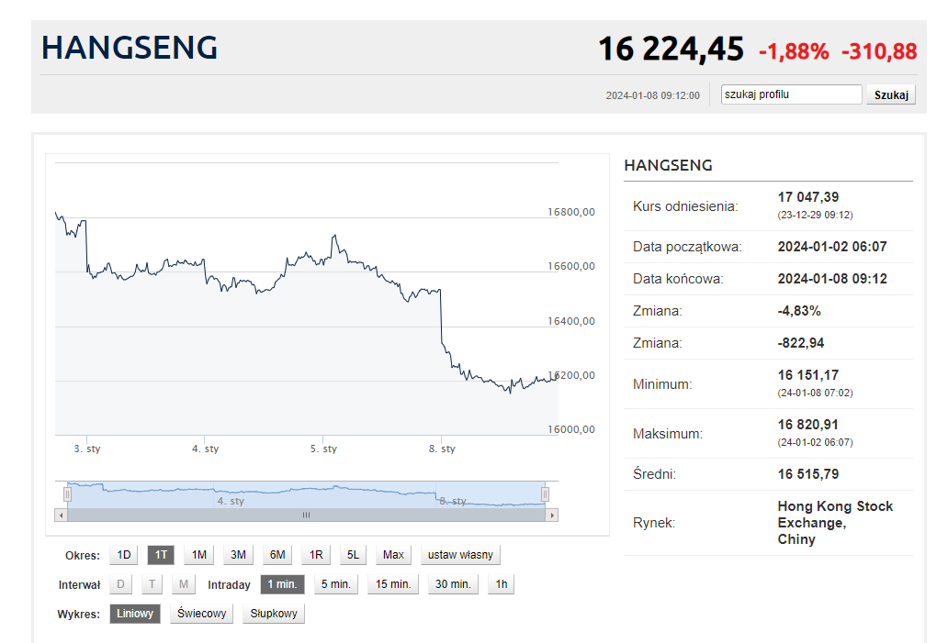Switch chart type to Świecowy
The width and height of the screenshot is (948, 643).
201,613
